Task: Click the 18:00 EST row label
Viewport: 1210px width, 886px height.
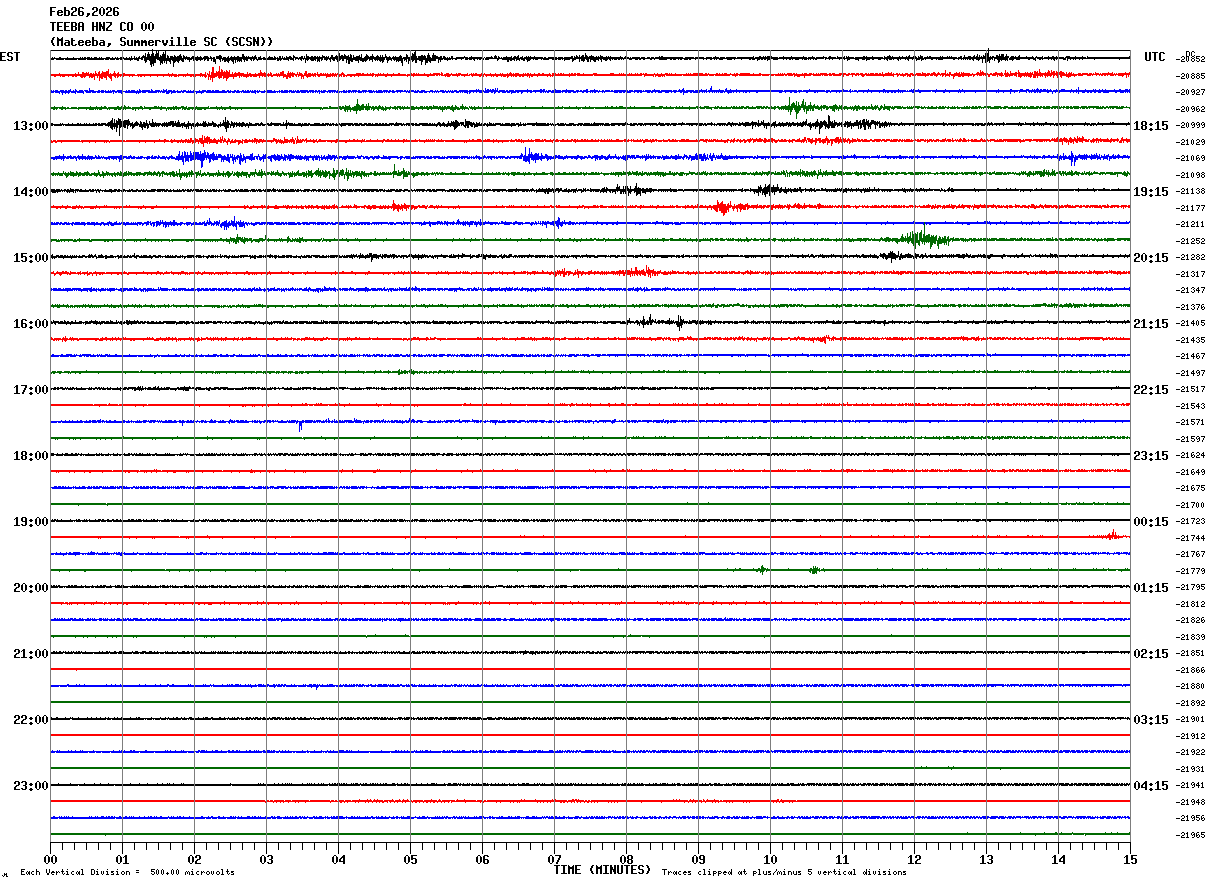Action: point(31,456)
